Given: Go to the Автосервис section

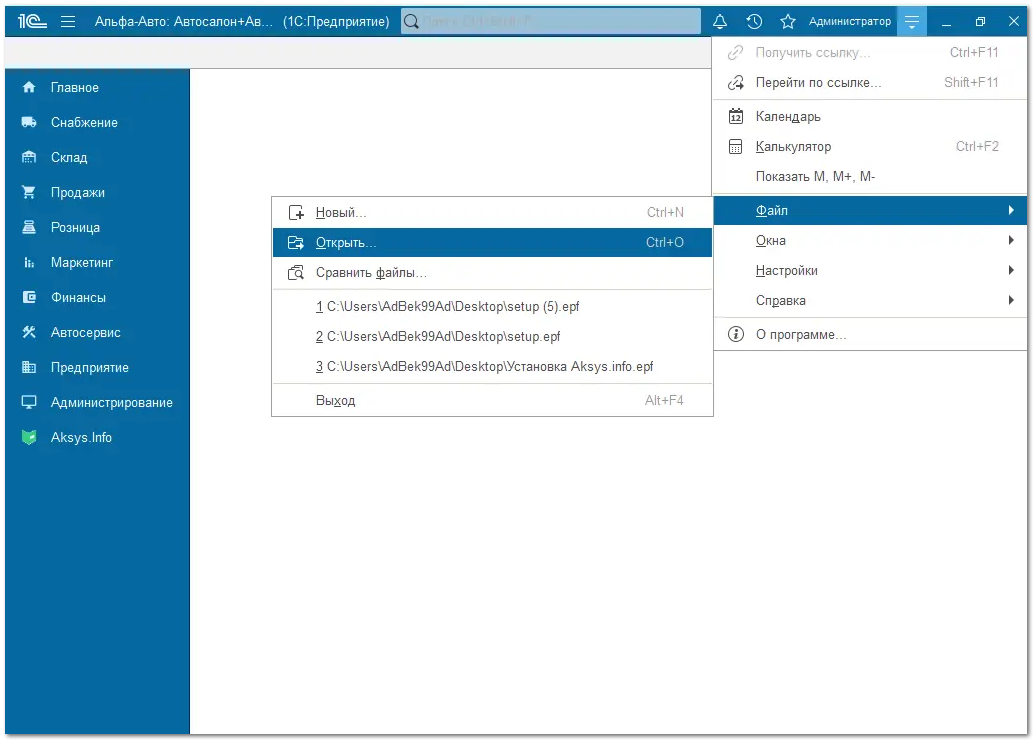Looking at the screenshot, I should point(97,332).
